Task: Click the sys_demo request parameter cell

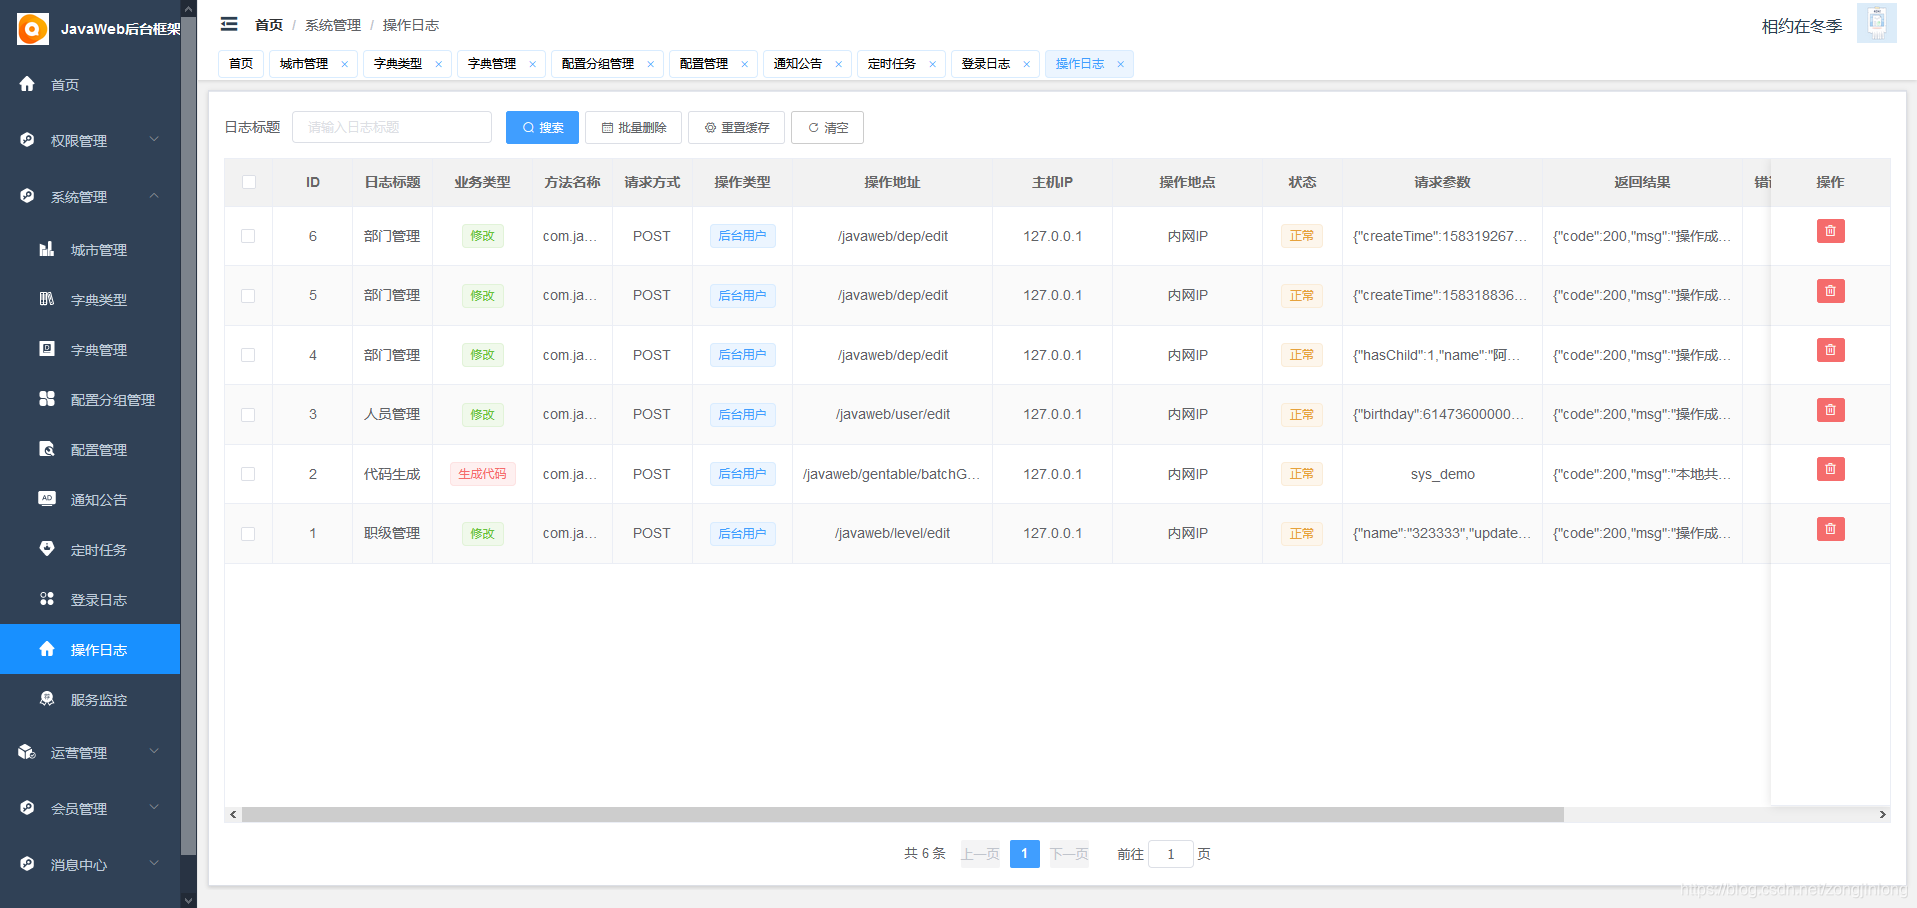Action: coord(1442,474)
